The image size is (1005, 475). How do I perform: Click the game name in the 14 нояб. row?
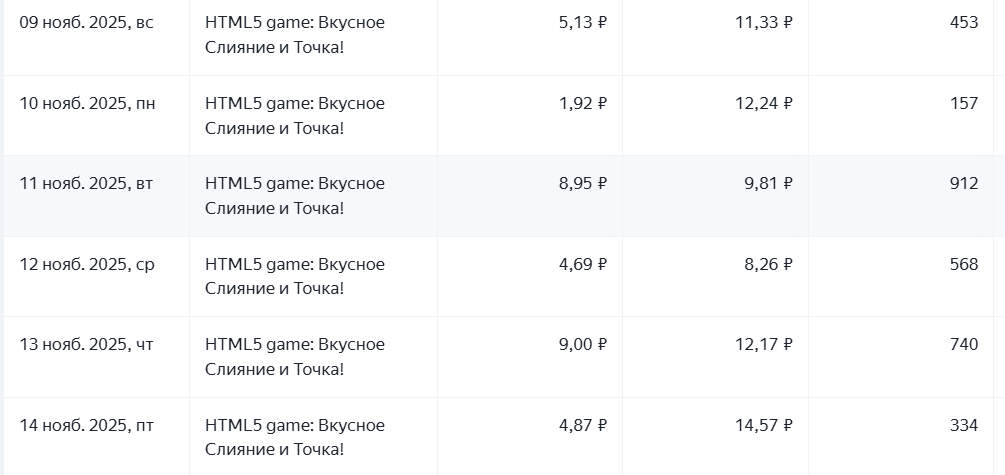click(294, 437)
